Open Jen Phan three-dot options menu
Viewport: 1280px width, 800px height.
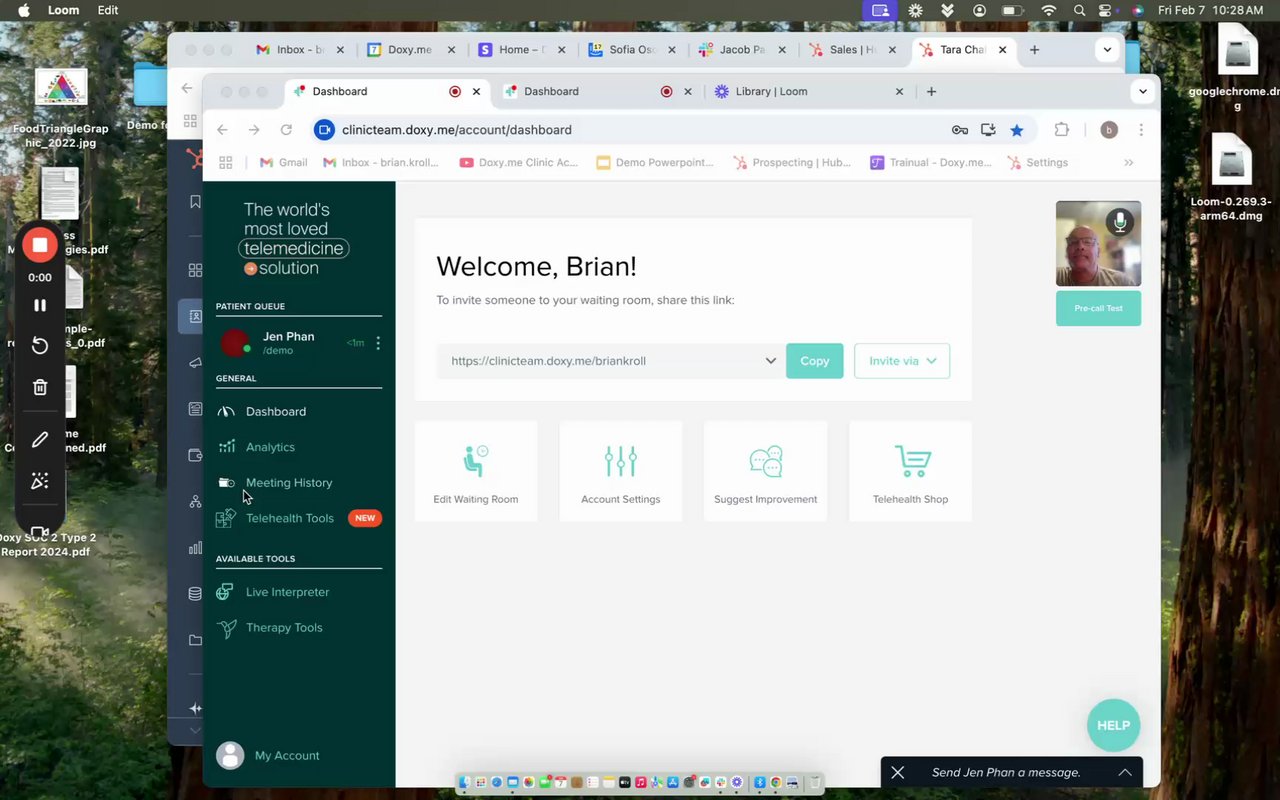tap(378, 343)
